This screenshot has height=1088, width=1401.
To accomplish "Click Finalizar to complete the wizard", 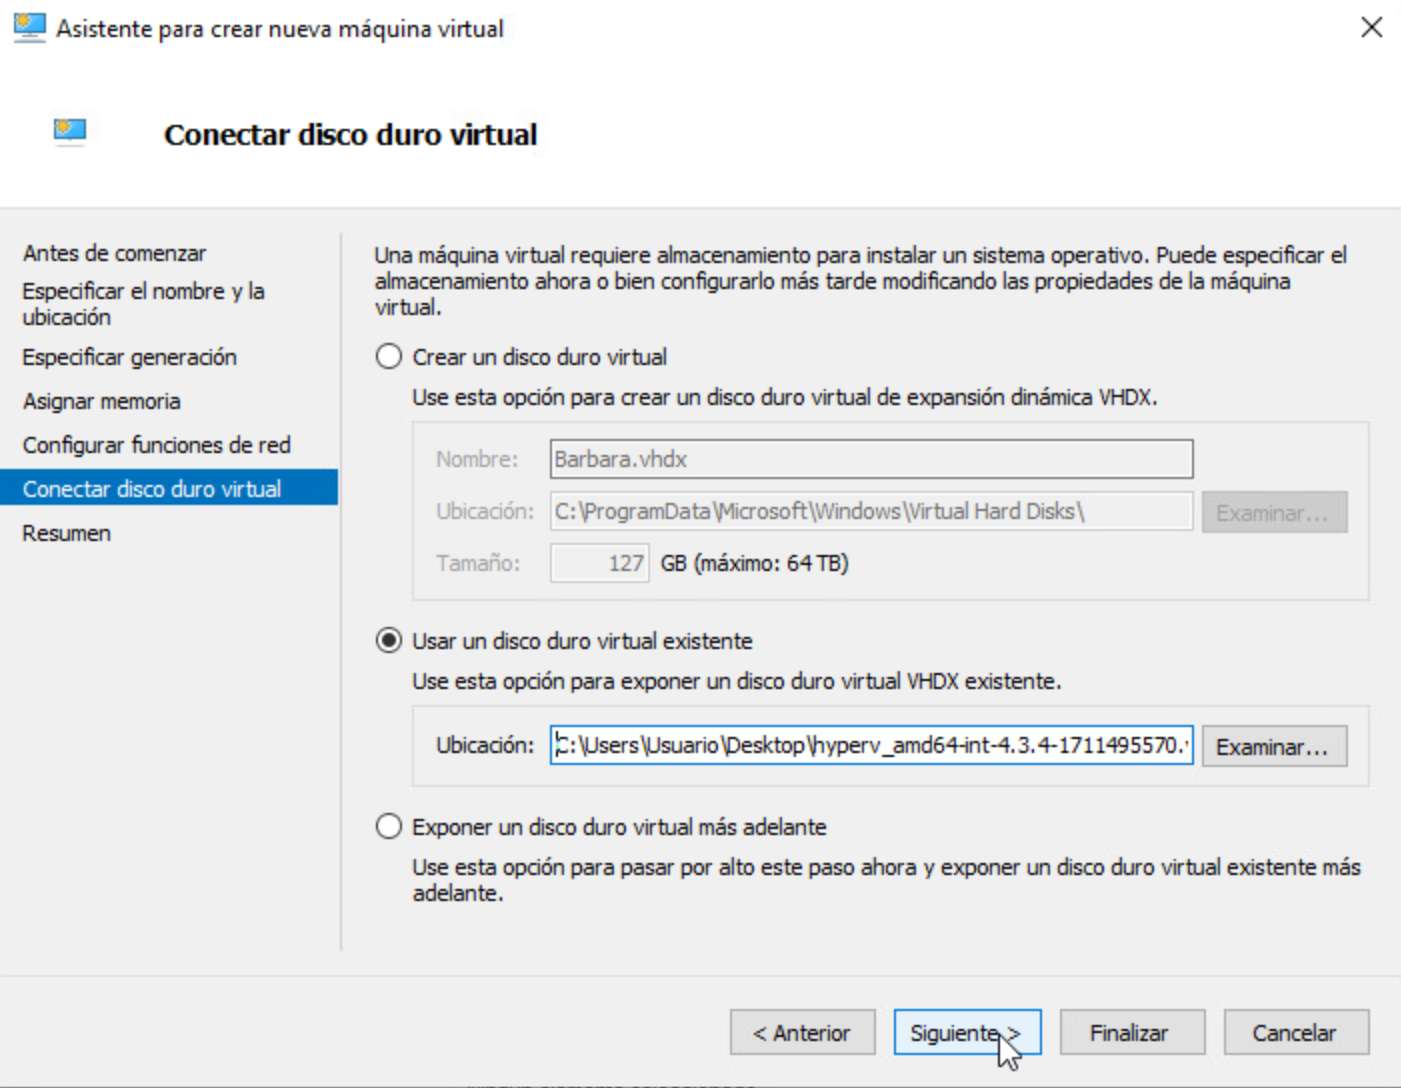I will click(x=1131, y=1032).
